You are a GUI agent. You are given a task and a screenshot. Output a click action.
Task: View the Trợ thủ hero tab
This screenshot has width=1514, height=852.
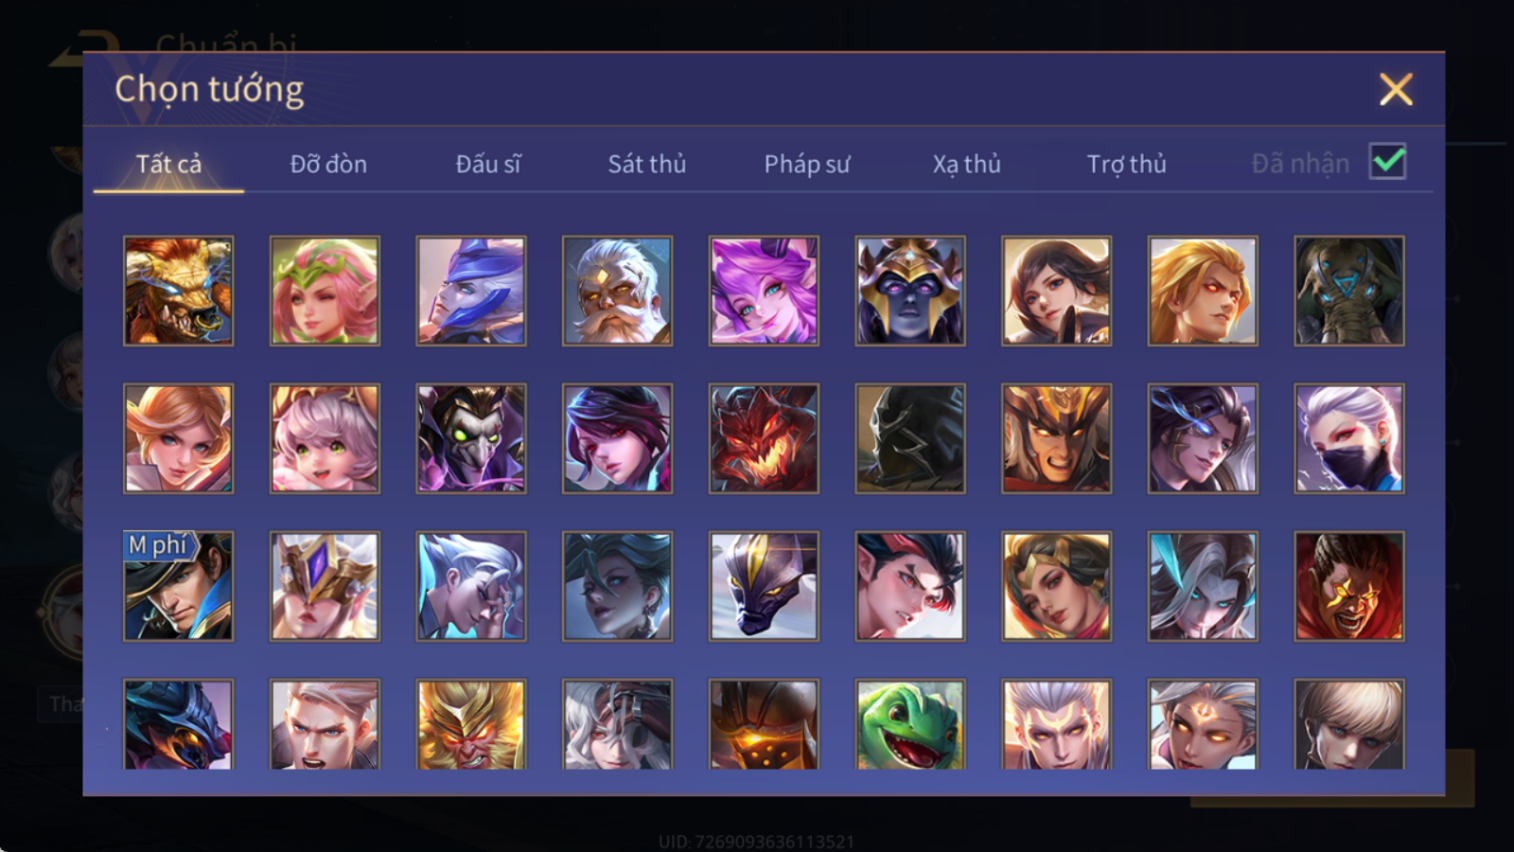[x=1127, y=164]
